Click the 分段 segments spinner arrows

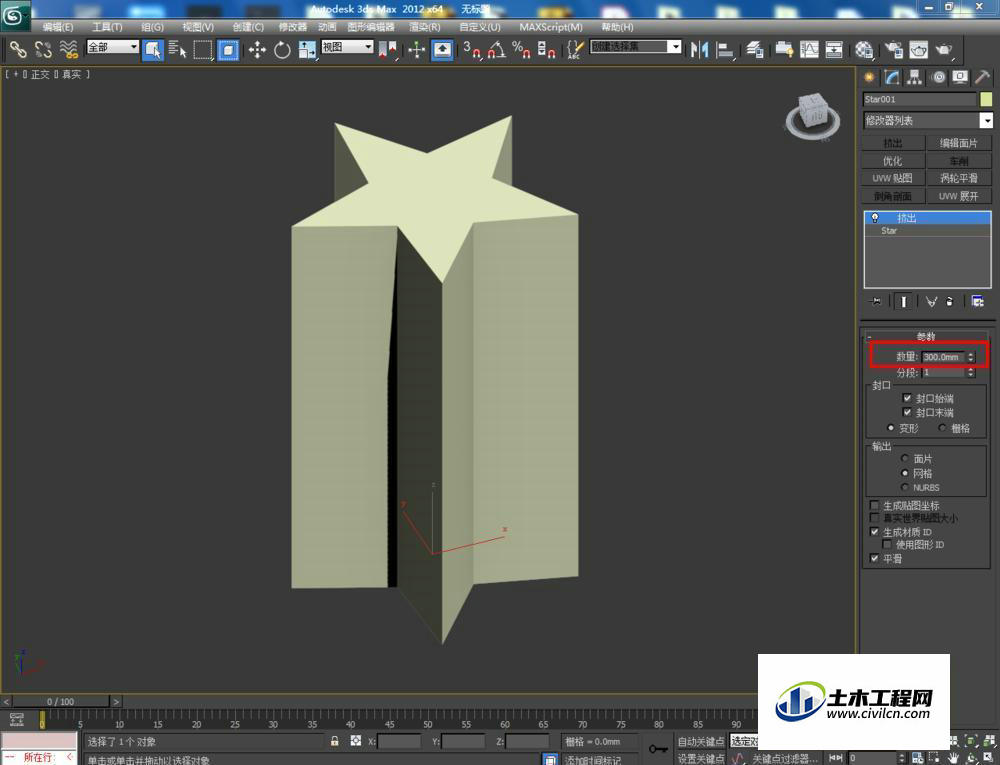971,372
